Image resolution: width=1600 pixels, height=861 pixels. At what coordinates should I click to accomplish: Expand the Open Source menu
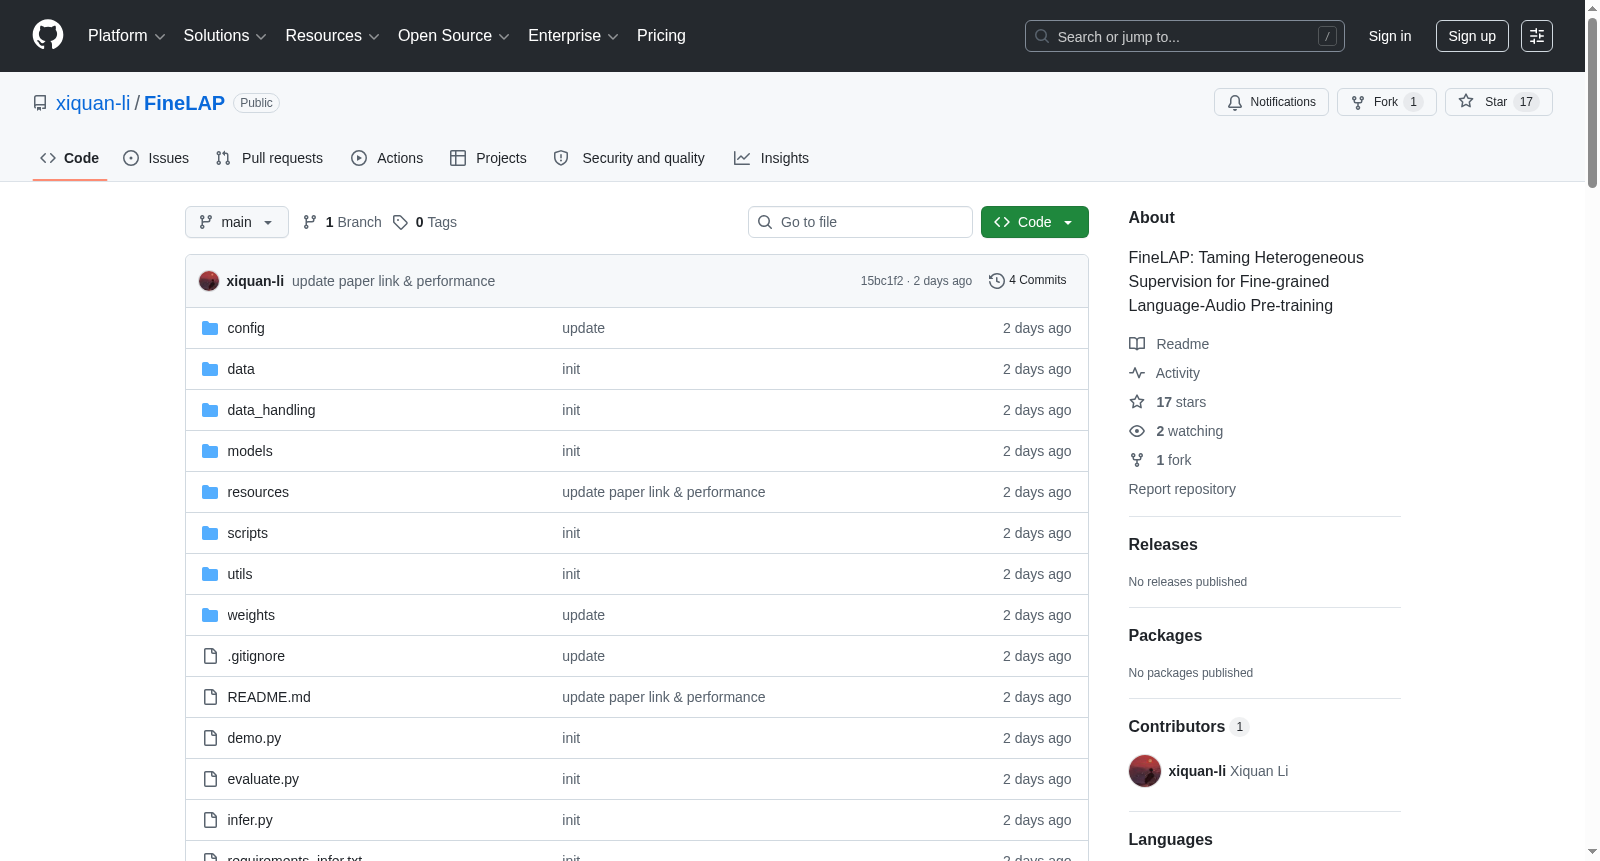pyautogui.click(x=454, y=36)
